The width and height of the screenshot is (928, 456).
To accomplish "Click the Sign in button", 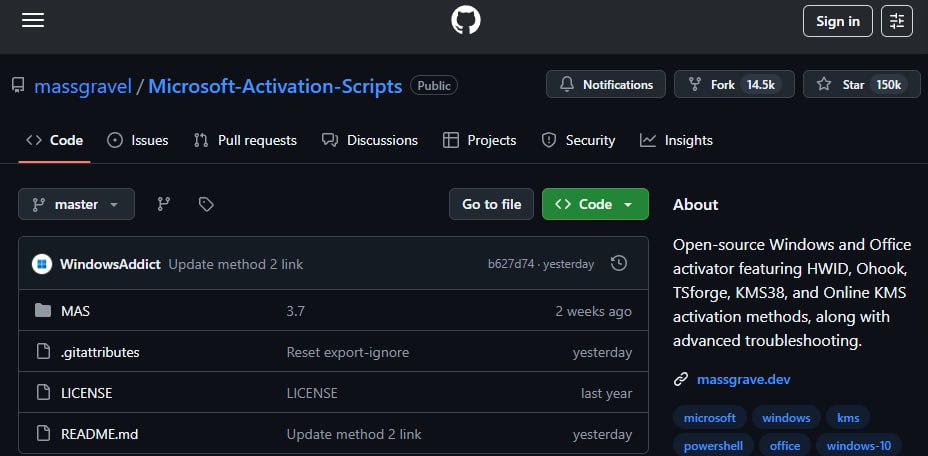I will click(837, 21).
